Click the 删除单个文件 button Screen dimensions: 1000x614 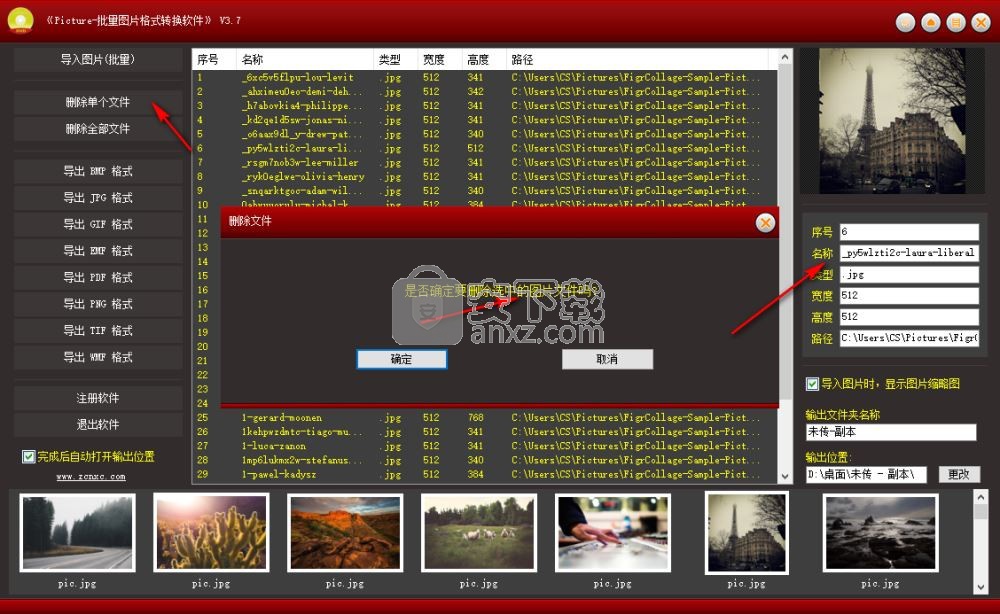click(x=98, y=102)
